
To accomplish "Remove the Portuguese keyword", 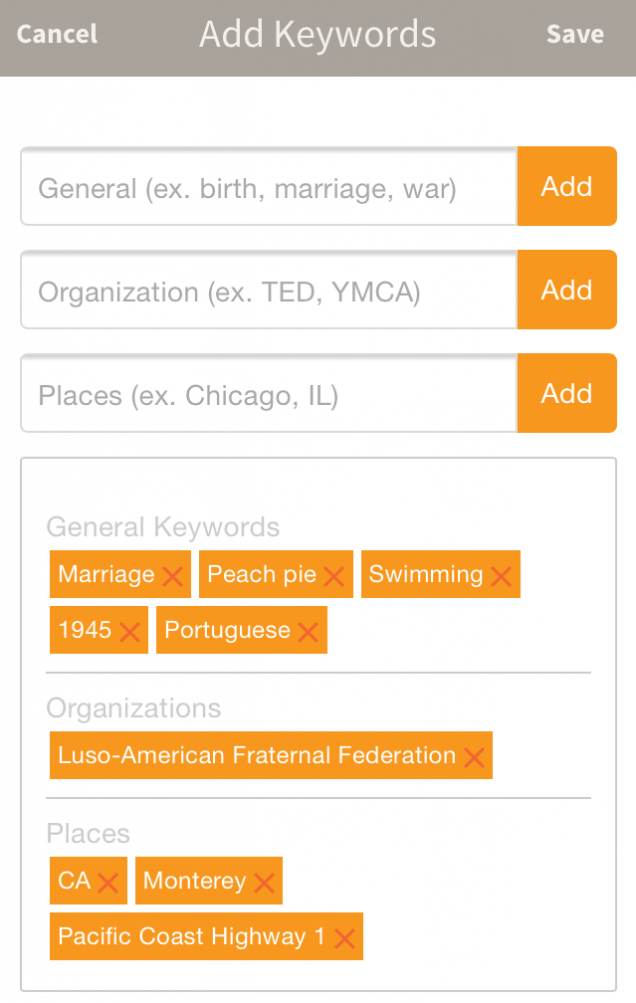I will pos(308,633).
